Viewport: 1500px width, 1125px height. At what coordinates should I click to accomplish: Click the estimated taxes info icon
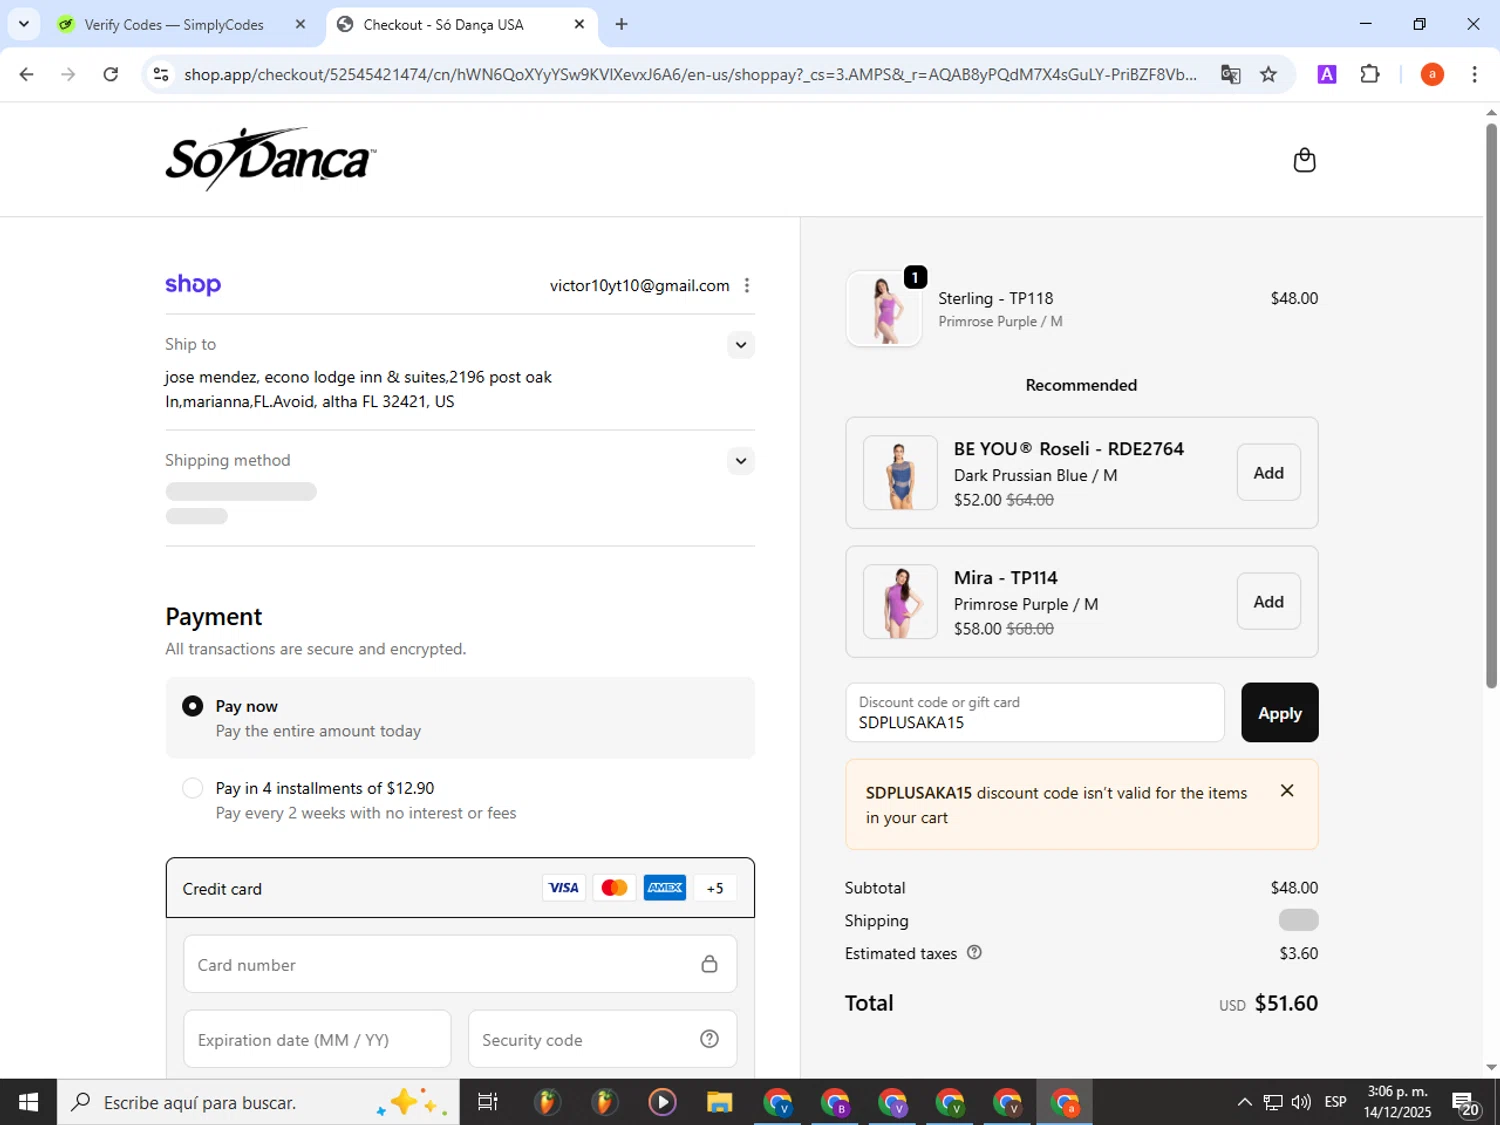pyautogui.click(x=974, y=953)
